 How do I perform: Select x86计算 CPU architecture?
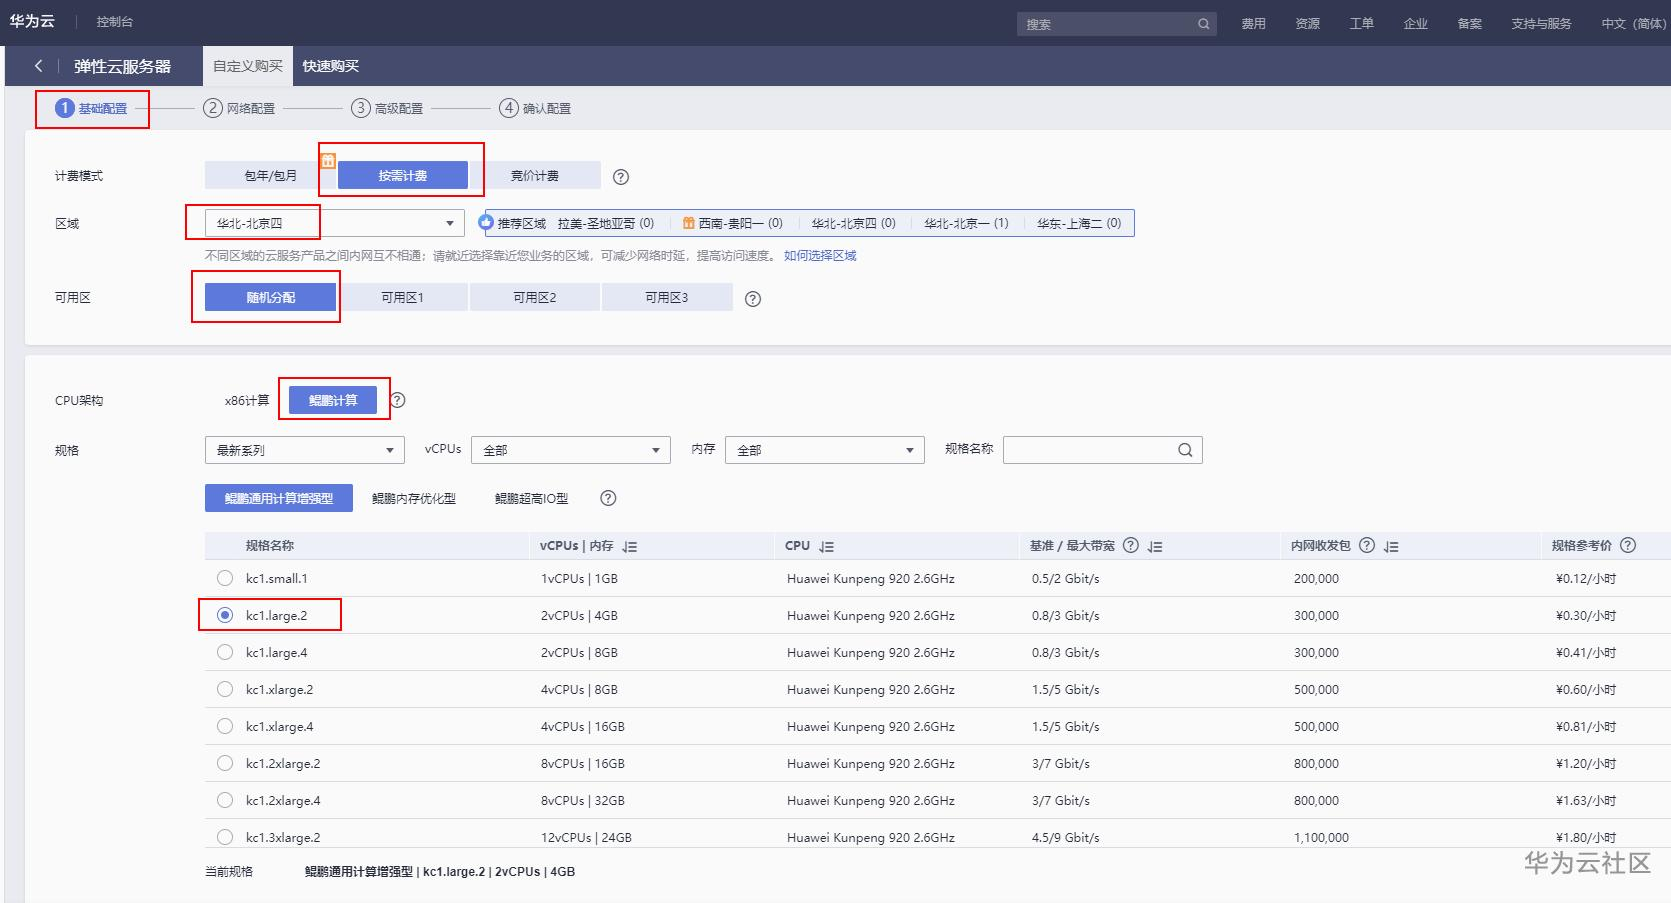pos(247,400)
